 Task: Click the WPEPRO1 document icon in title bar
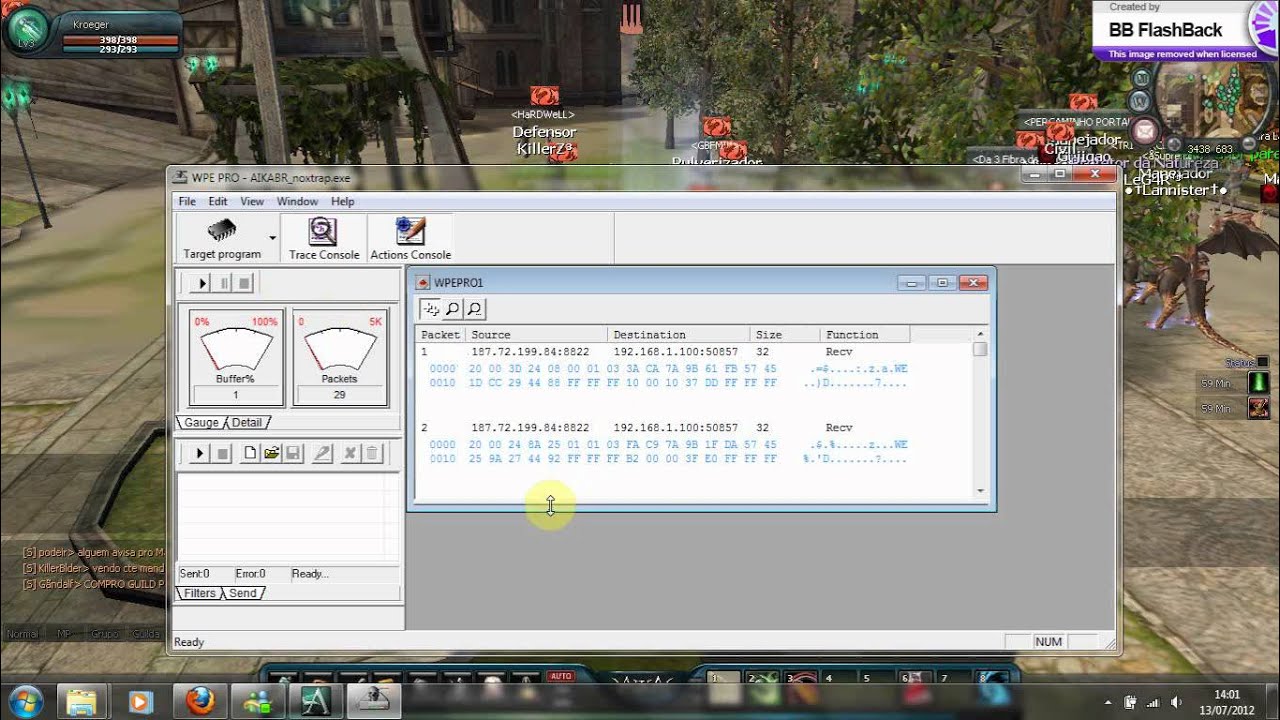pyautogui.click(x=423, y=283)
